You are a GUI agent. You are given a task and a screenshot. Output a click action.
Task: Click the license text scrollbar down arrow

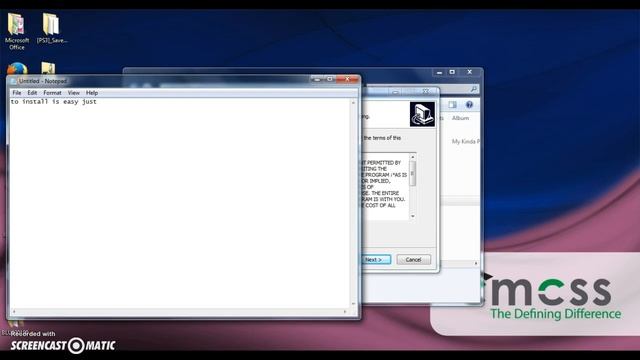(413, 216)
